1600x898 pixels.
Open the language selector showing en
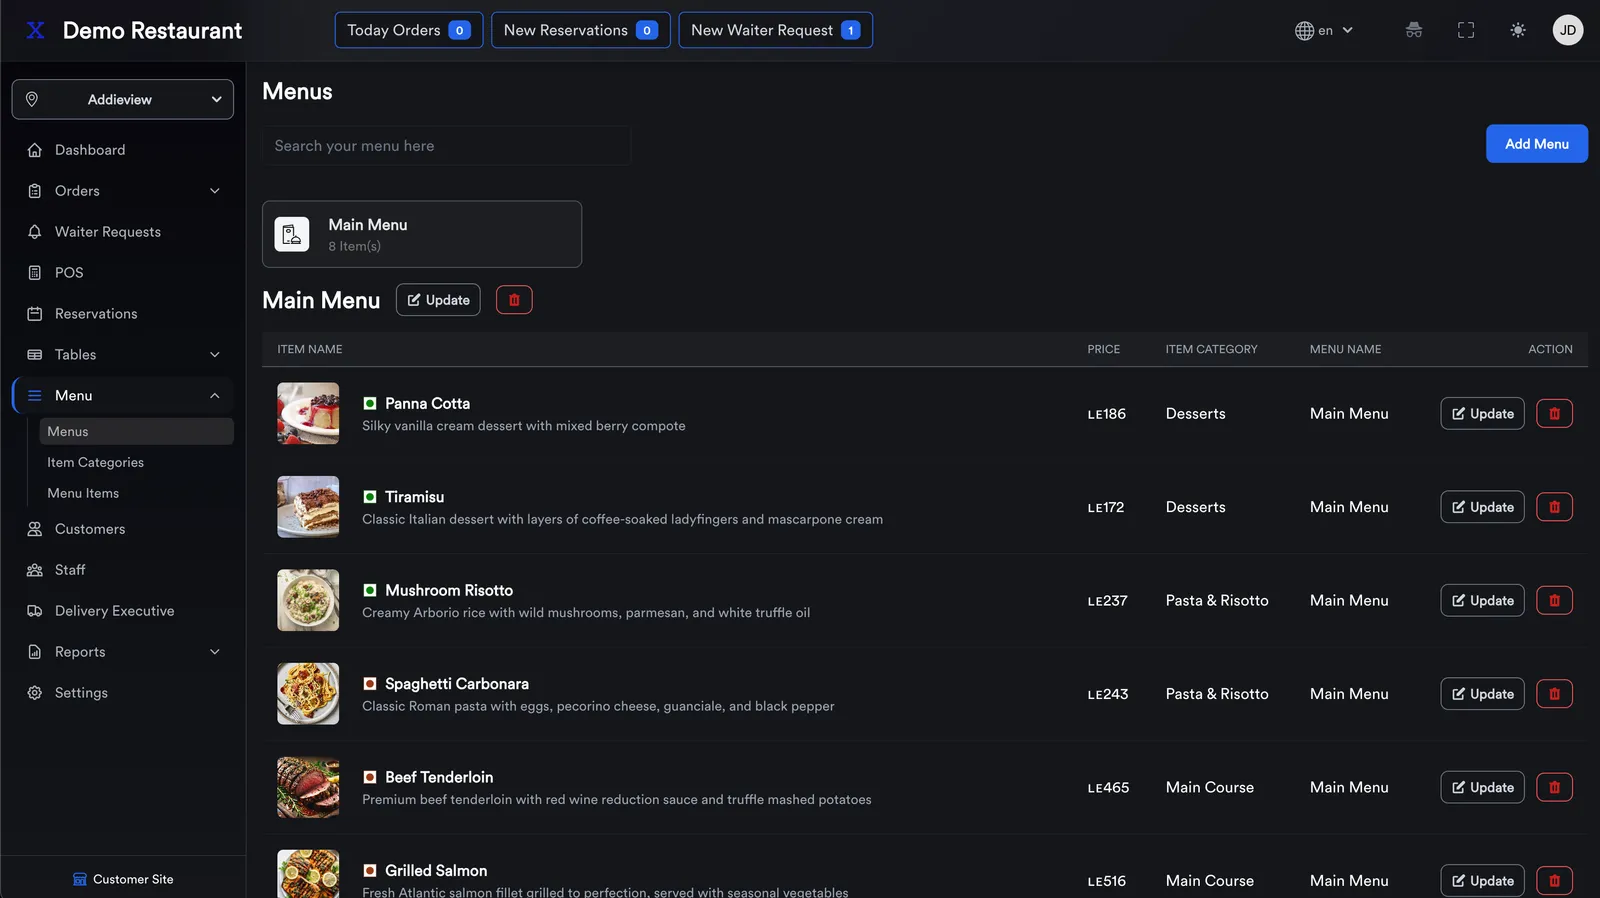click(1324, 30)
